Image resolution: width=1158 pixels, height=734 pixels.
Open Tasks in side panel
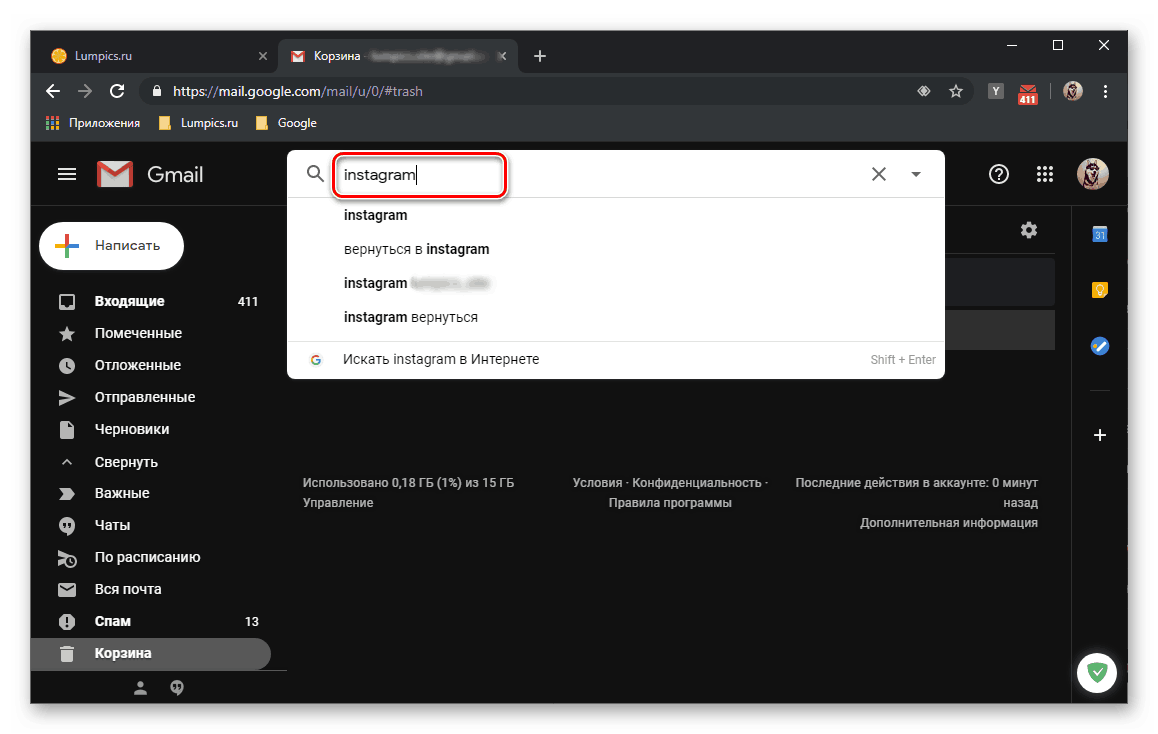pyautogui.click(x=1100, y=346)
